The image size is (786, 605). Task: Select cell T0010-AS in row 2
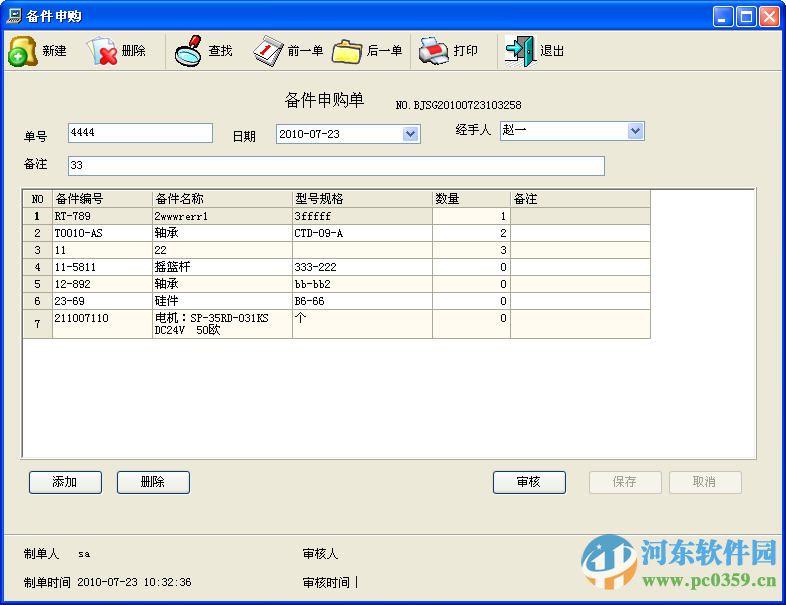102,233
